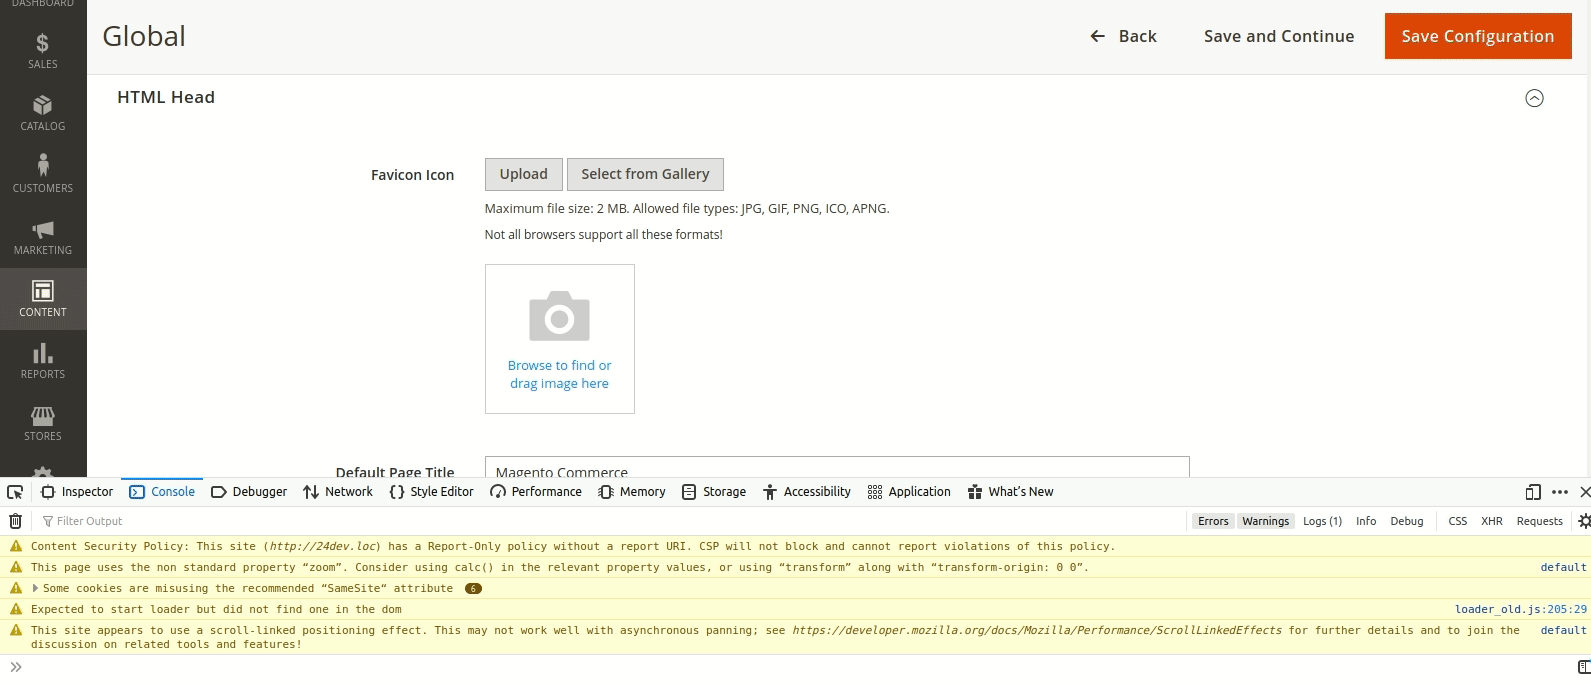Switch to the Inspector tab
Screen dimensions: 1591x685
point(77,492)
